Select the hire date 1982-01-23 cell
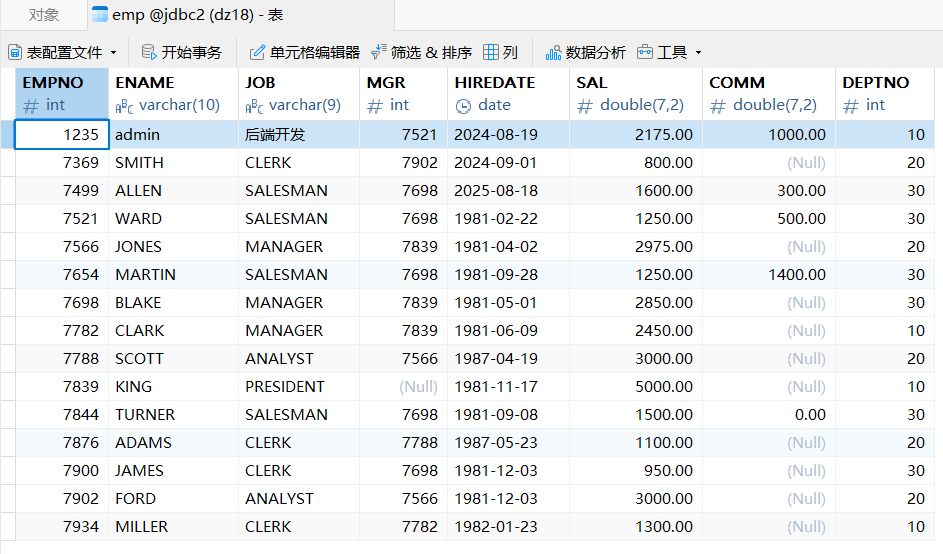Image resolution: width=943 pixels, height=554 pixels. pyautogui.click(x=508, y=526)
